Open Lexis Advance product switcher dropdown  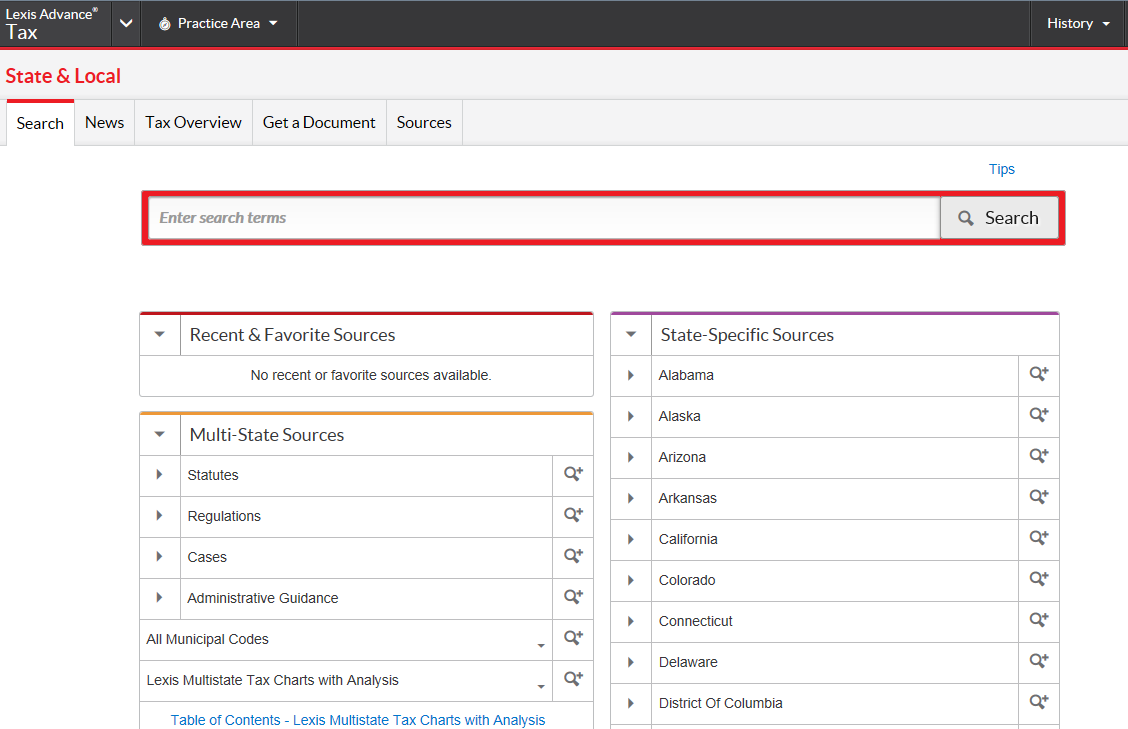(x=125, y=23)
